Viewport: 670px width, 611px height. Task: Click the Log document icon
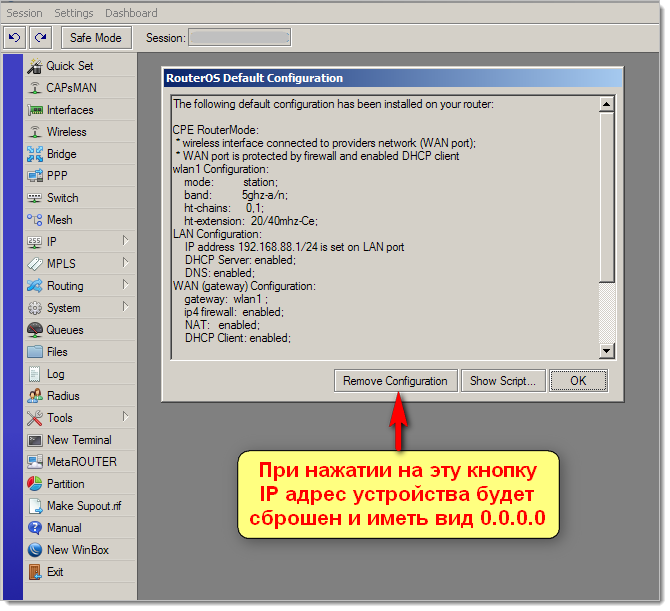point(35,374)
